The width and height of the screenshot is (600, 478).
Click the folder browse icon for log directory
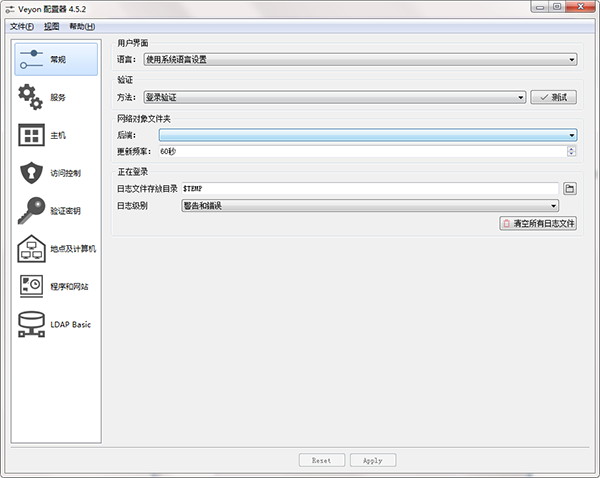(x=570, y=189)
